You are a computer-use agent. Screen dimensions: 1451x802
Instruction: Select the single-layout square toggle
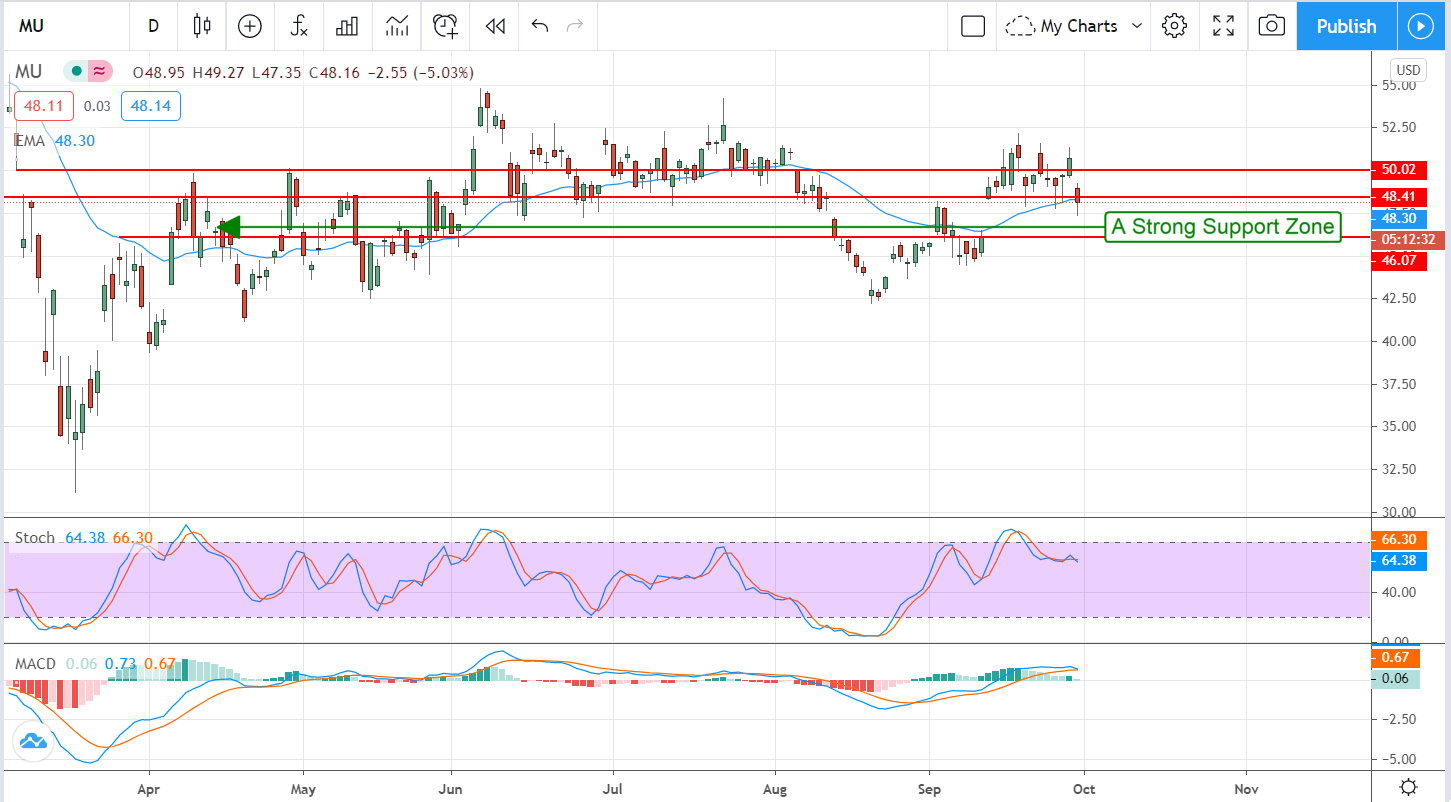(x=971, y=26)
